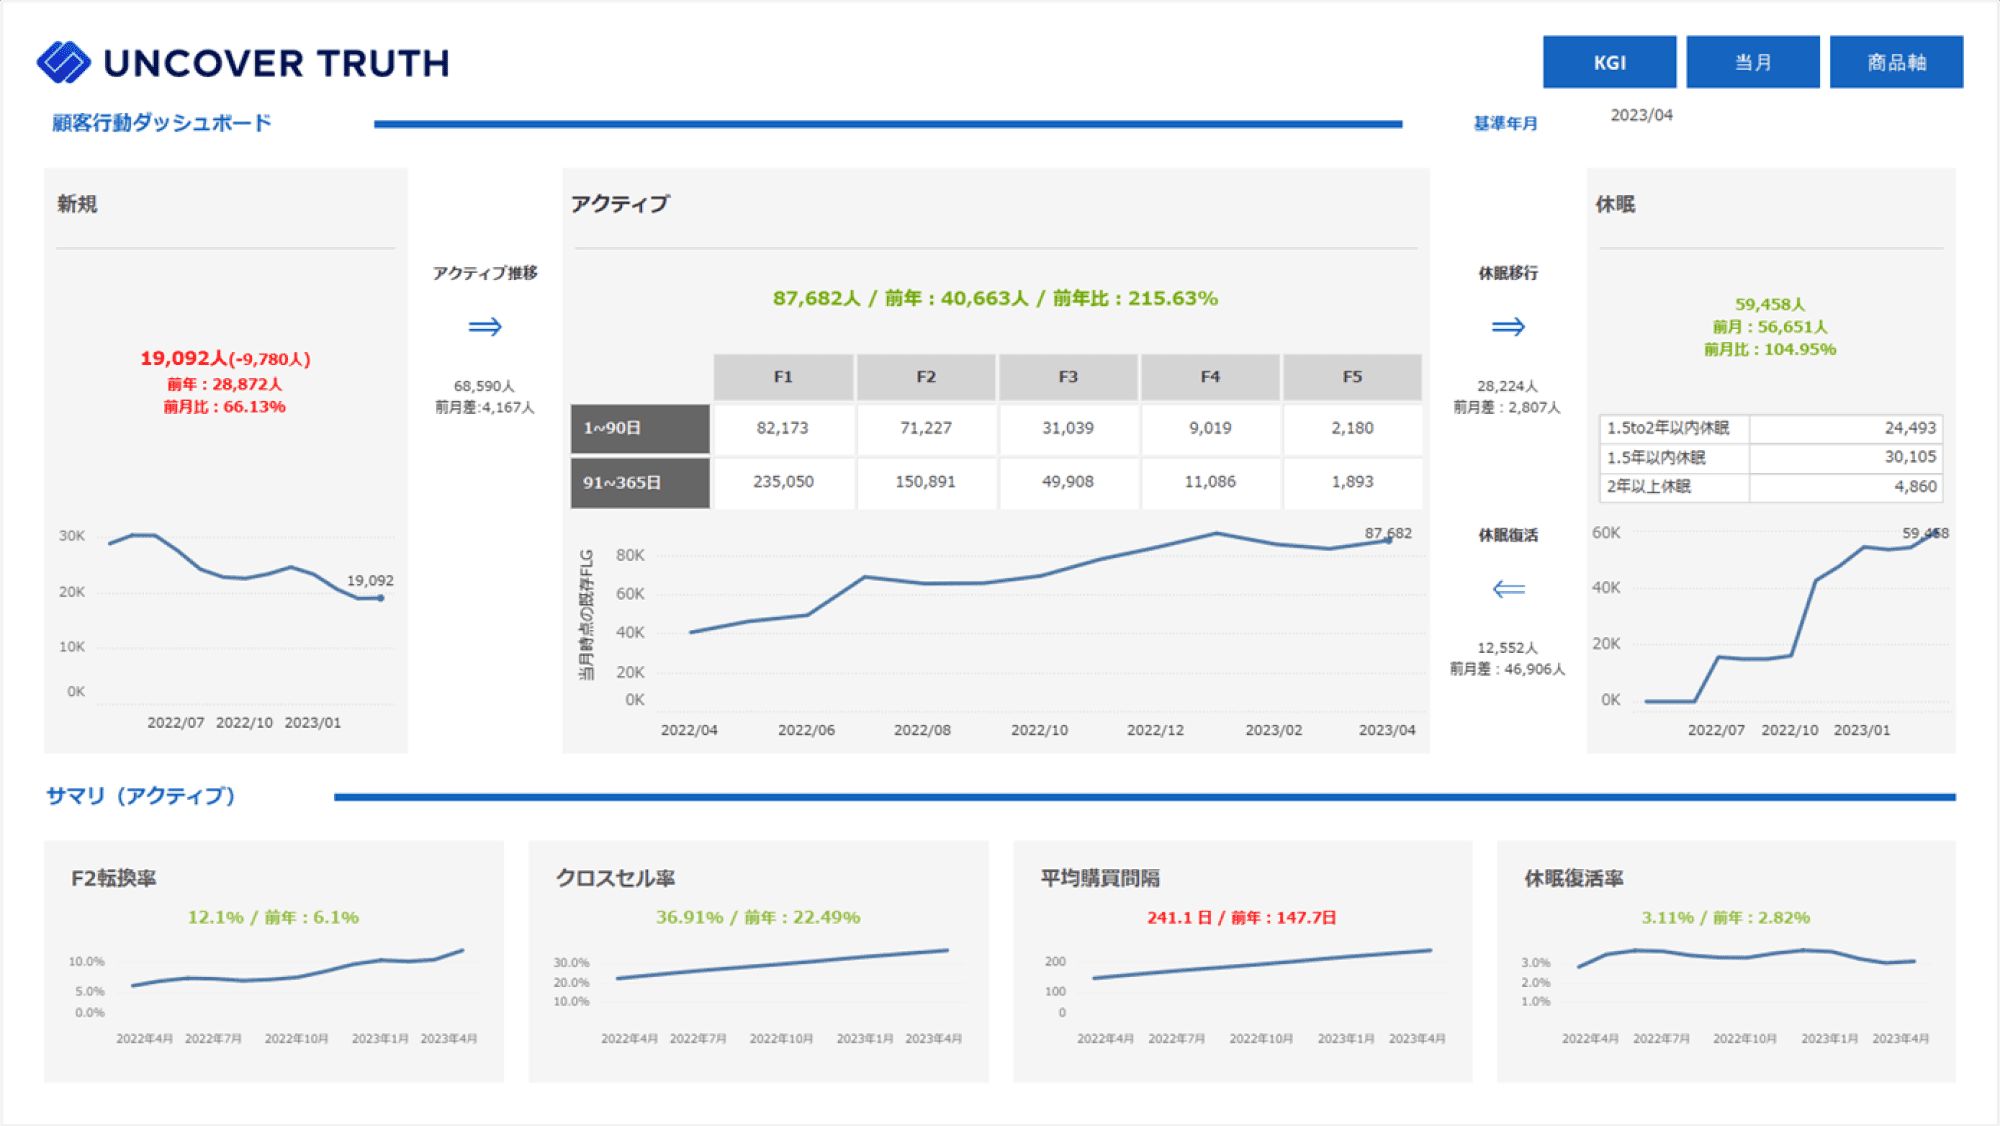The height and width of the screenshot is (1126, 2000).
Task: Click the サマリ（アクティブ） section heading
Action: [x=140, y=796]
